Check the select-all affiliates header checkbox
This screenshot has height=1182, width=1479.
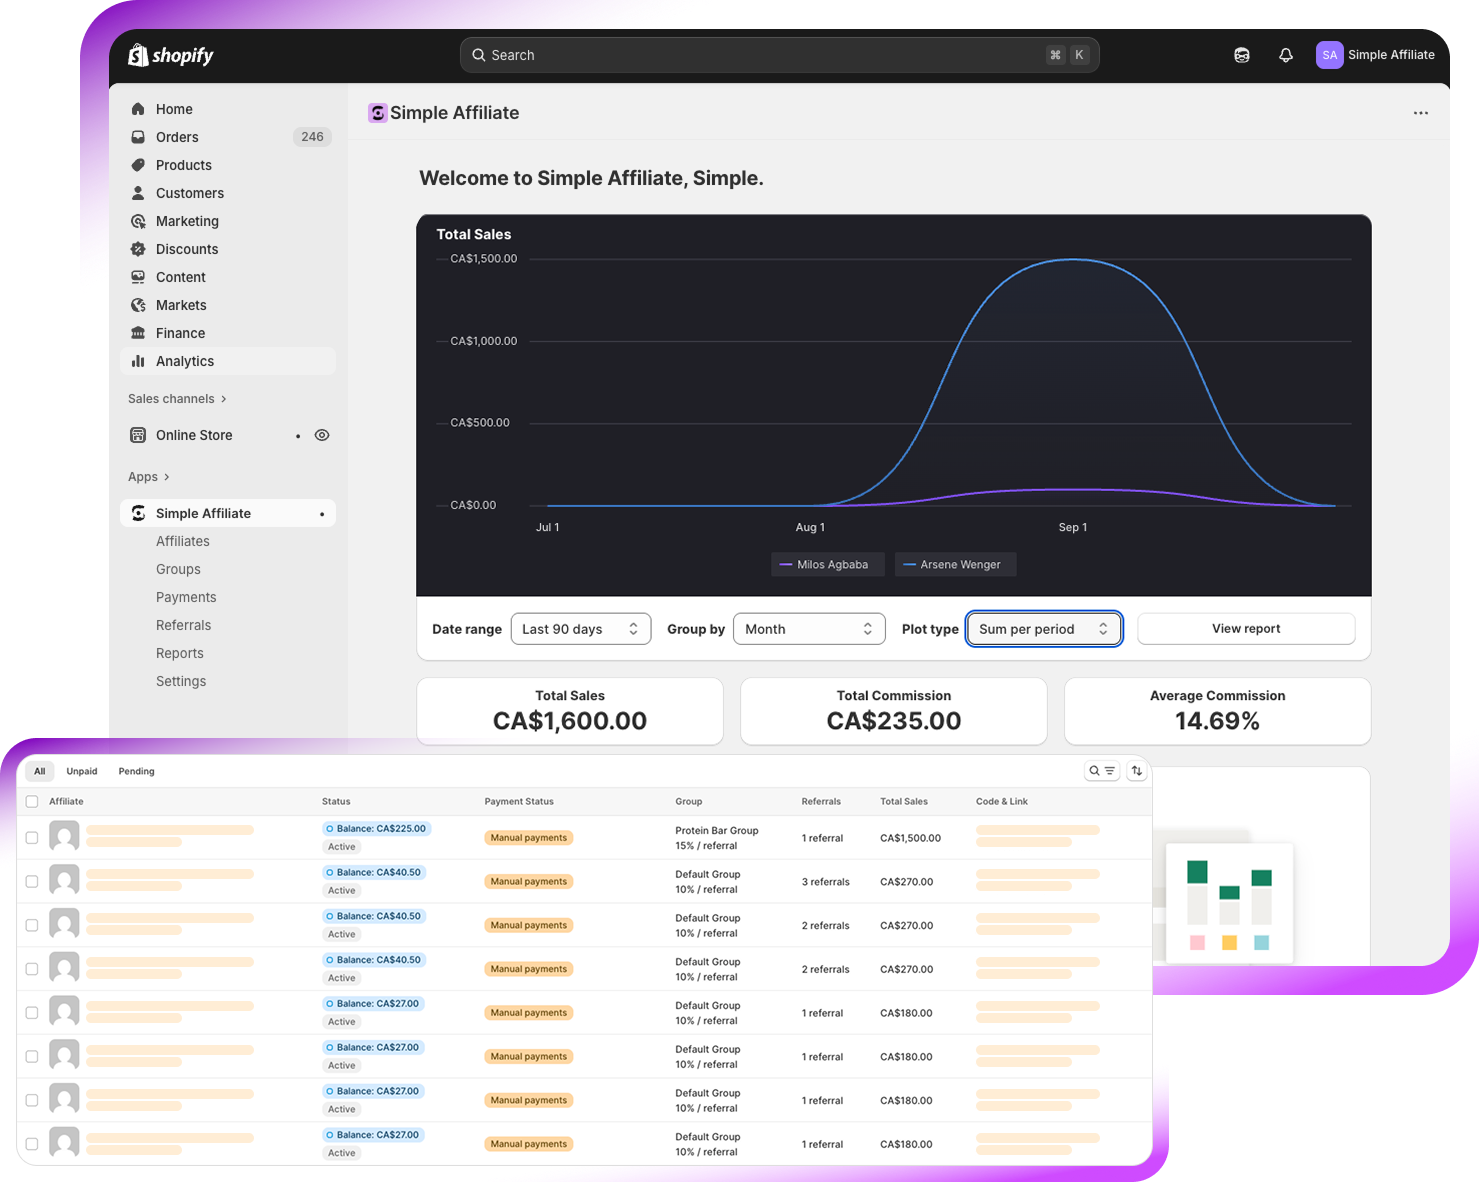[x=32, y=801]
